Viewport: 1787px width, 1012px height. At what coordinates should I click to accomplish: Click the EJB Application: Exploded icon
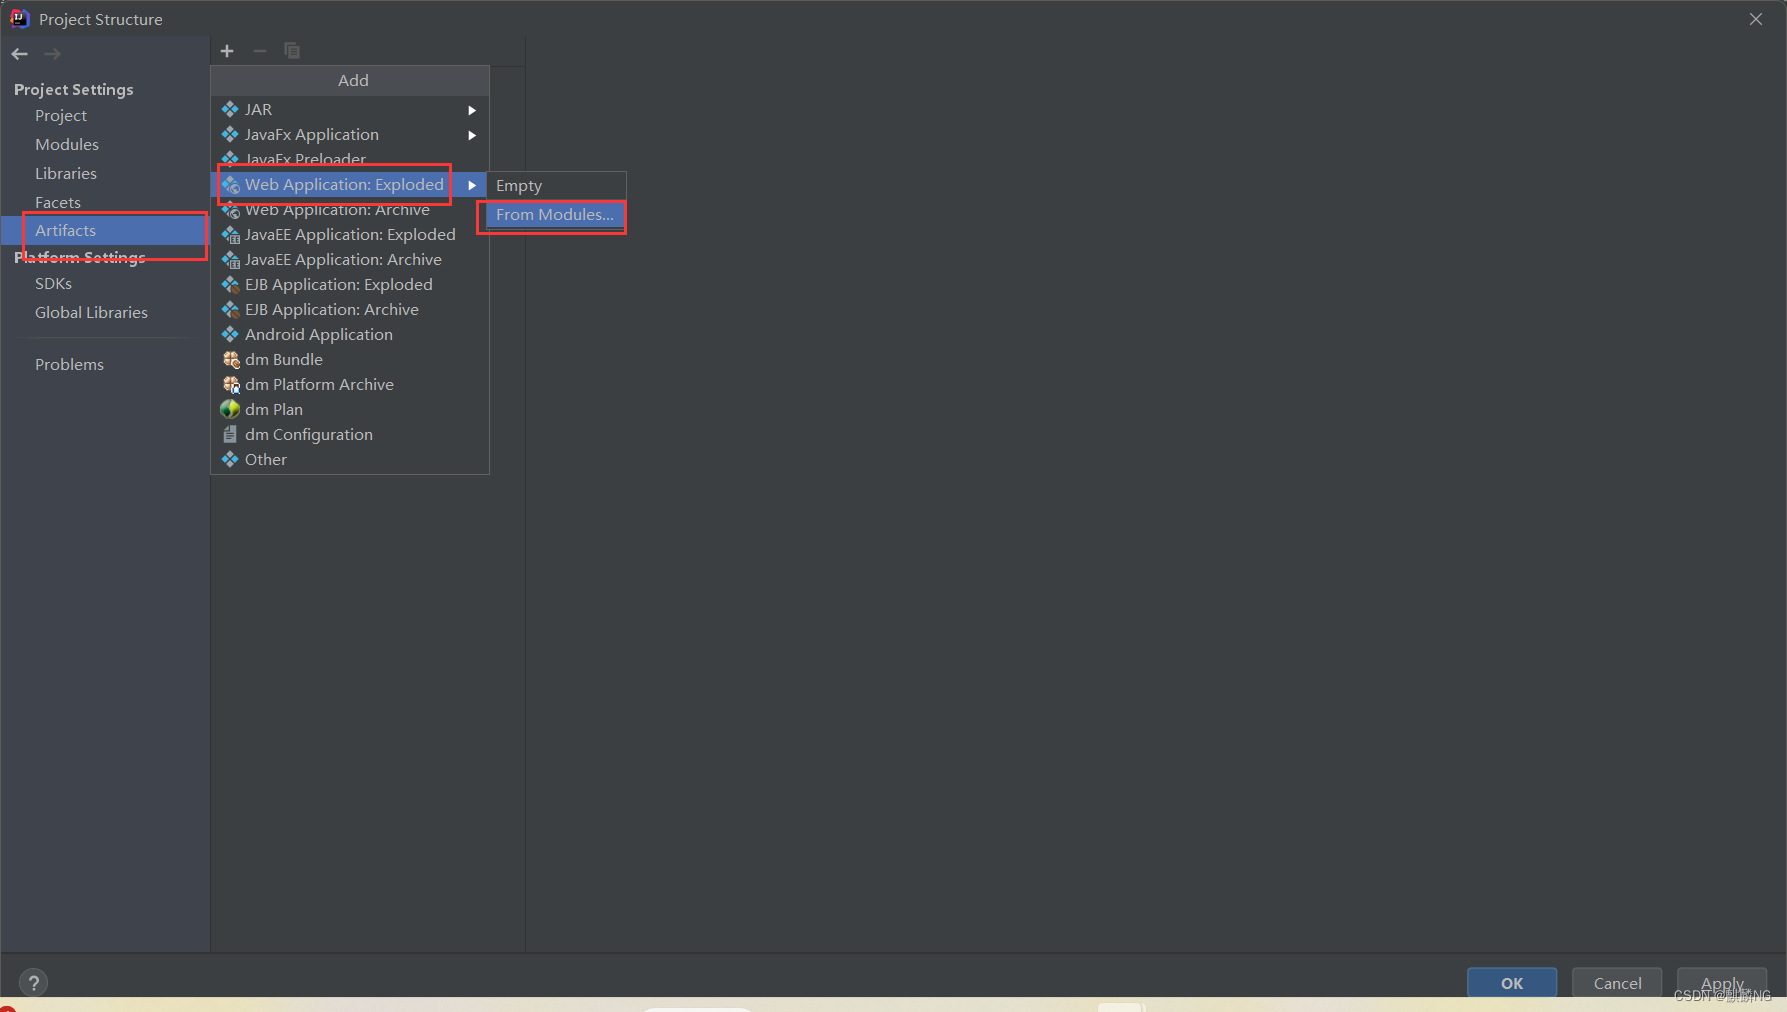[230, 284]
